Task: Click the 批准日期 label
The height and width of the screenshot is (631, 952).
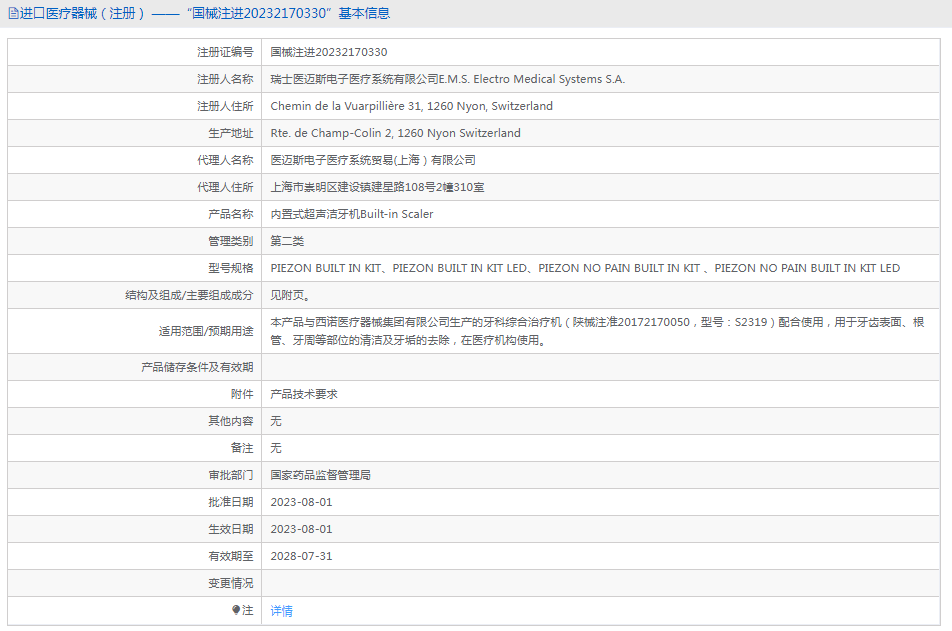Action: coord(231,502)
